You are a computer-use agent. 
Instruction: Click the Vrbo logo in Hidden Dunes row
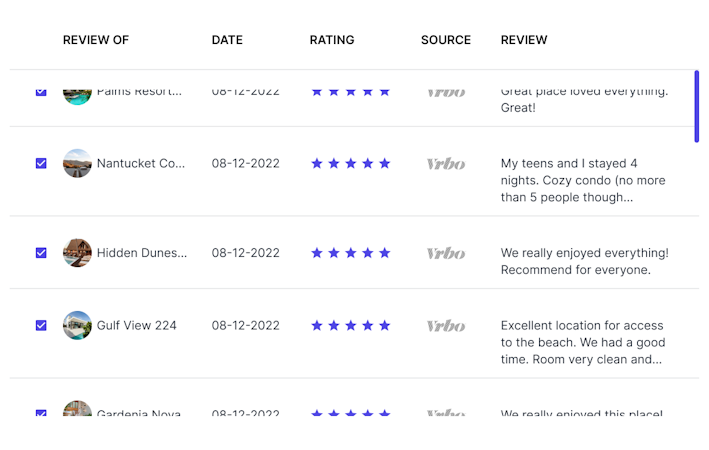click(445, 253)
